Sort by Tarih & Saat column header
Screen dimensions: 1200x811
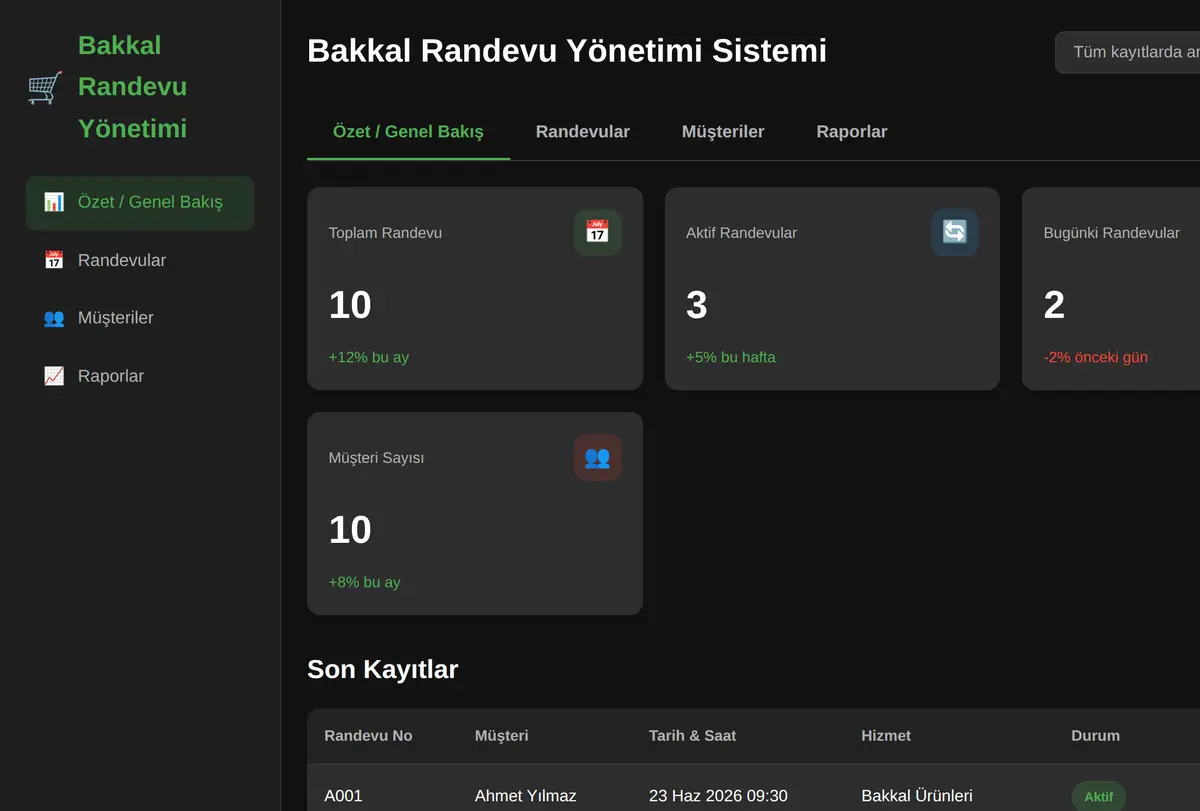pyautogui.click(x=692, y=736)
